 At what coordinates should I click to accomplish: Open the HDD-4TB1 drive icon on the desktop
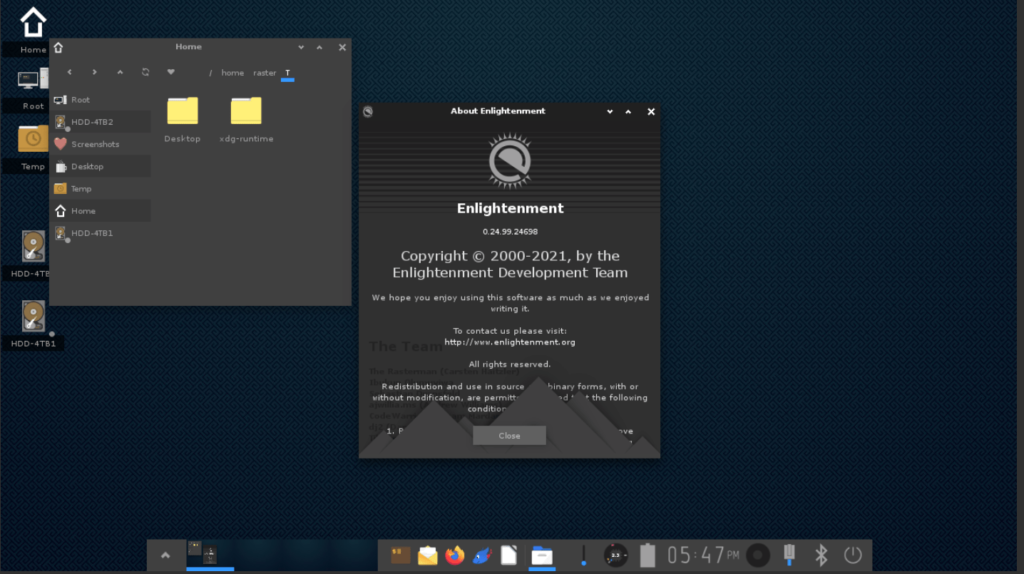tap(33, 317)
